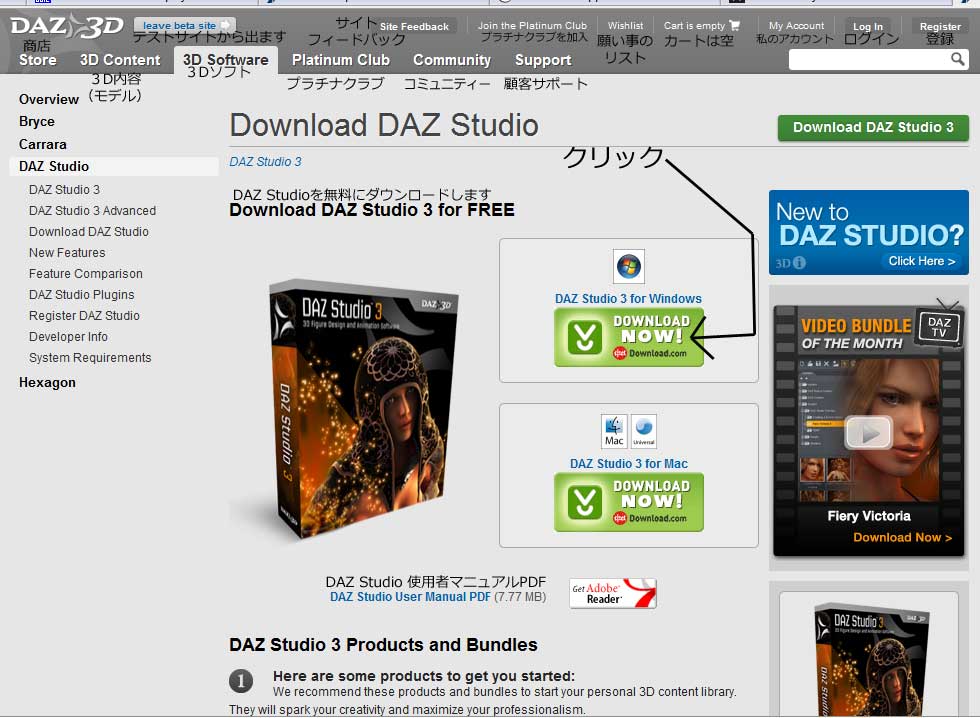This screenshot has width=980, height=718.
Task: Click the Universal binary icon
Action: pos(643,431)
